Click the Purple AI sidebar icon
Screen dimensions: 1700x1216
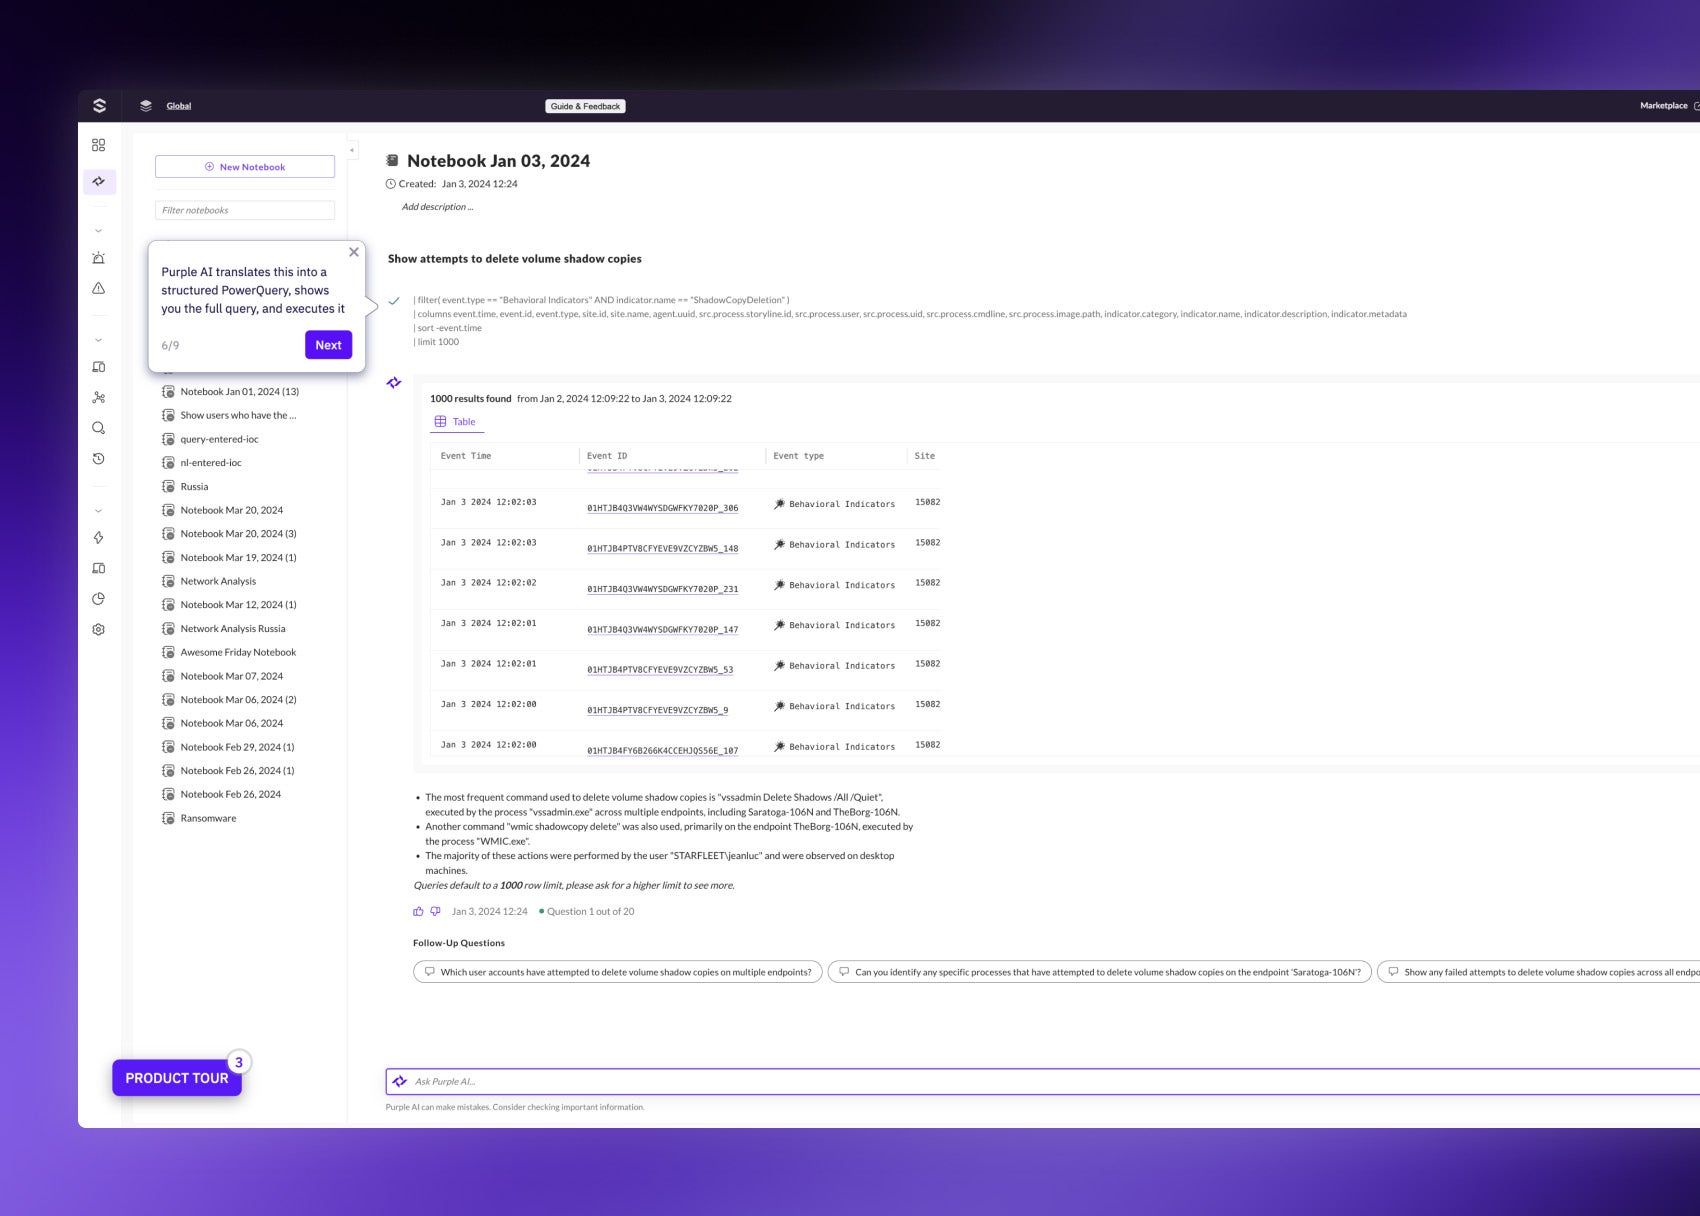click(x=99, y=181)
